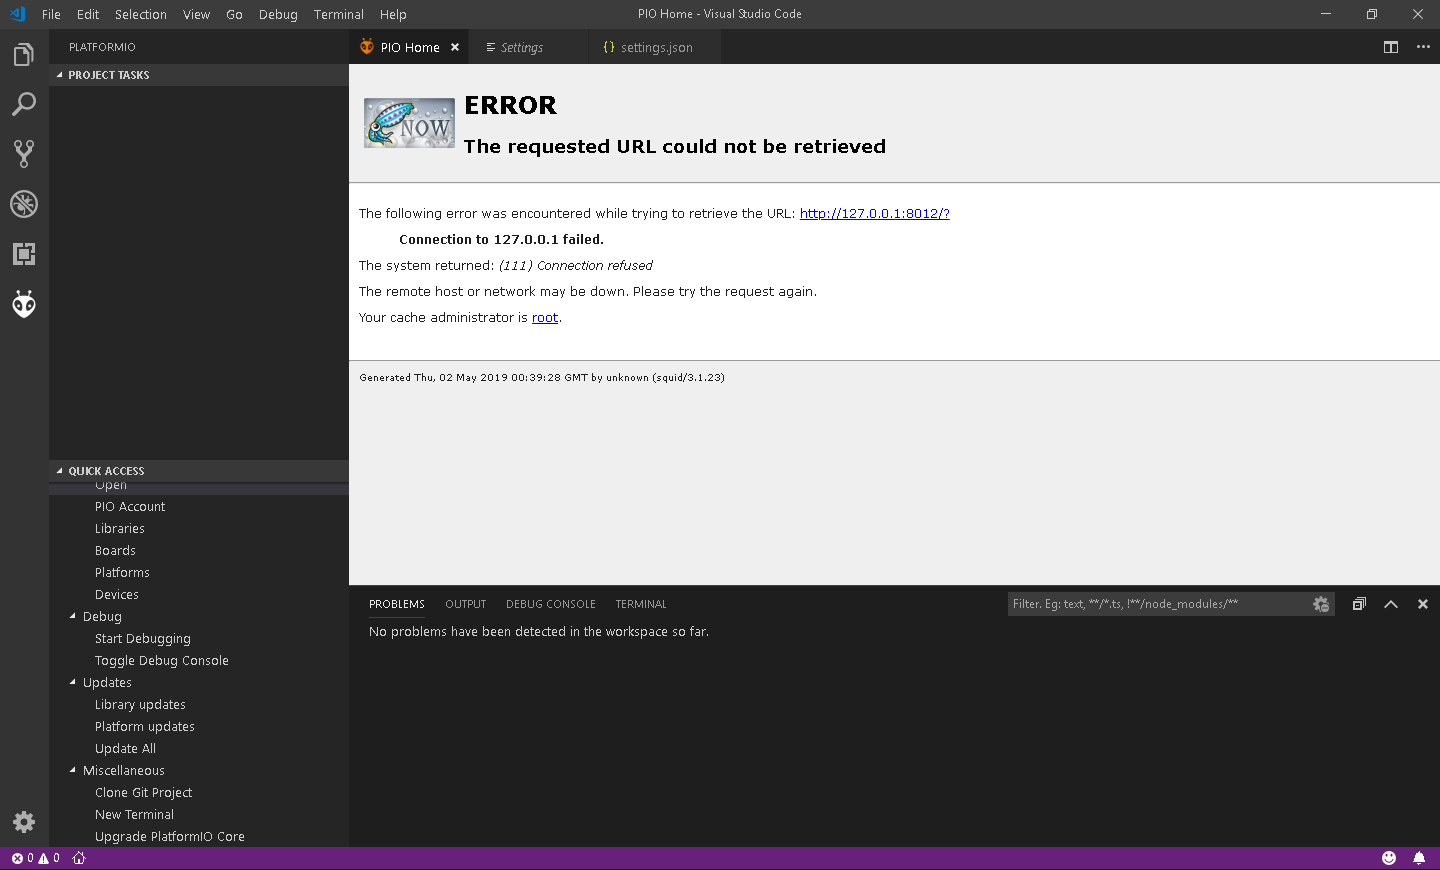
Task: Collapse the Miscellaneous tree group
Action: point(73,770)
